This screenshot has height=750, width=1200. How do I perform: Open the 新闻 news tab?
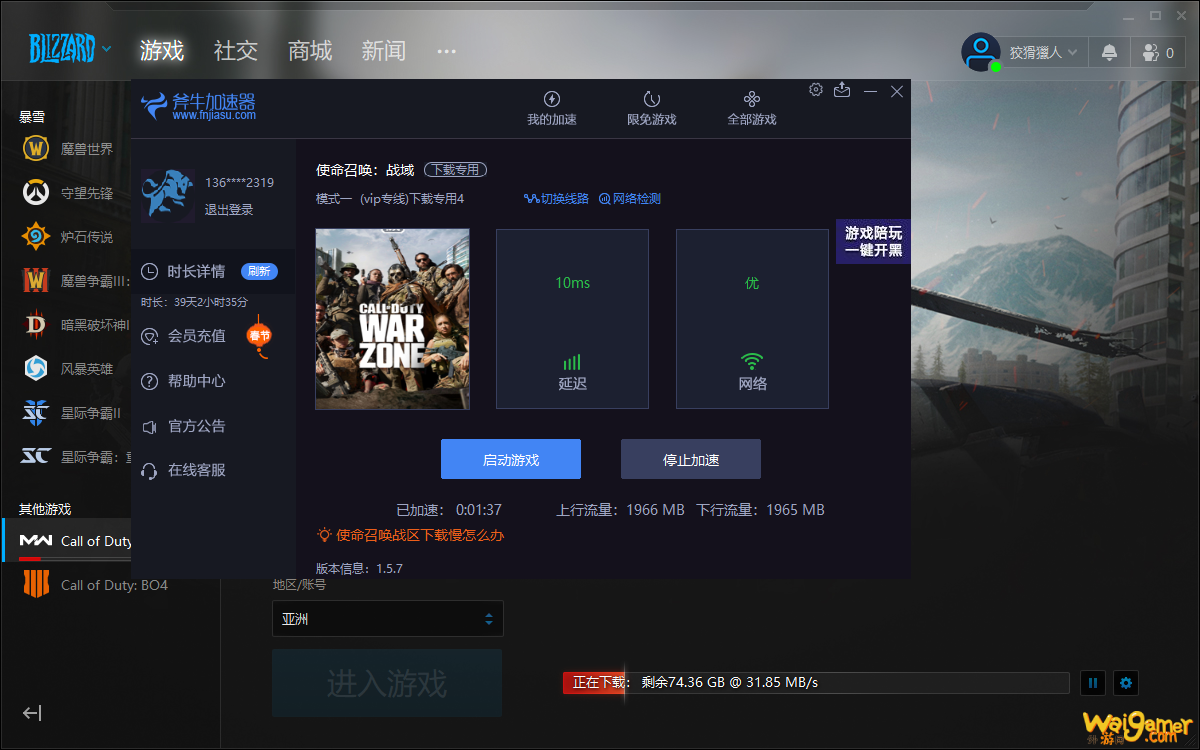coord(384,50)
